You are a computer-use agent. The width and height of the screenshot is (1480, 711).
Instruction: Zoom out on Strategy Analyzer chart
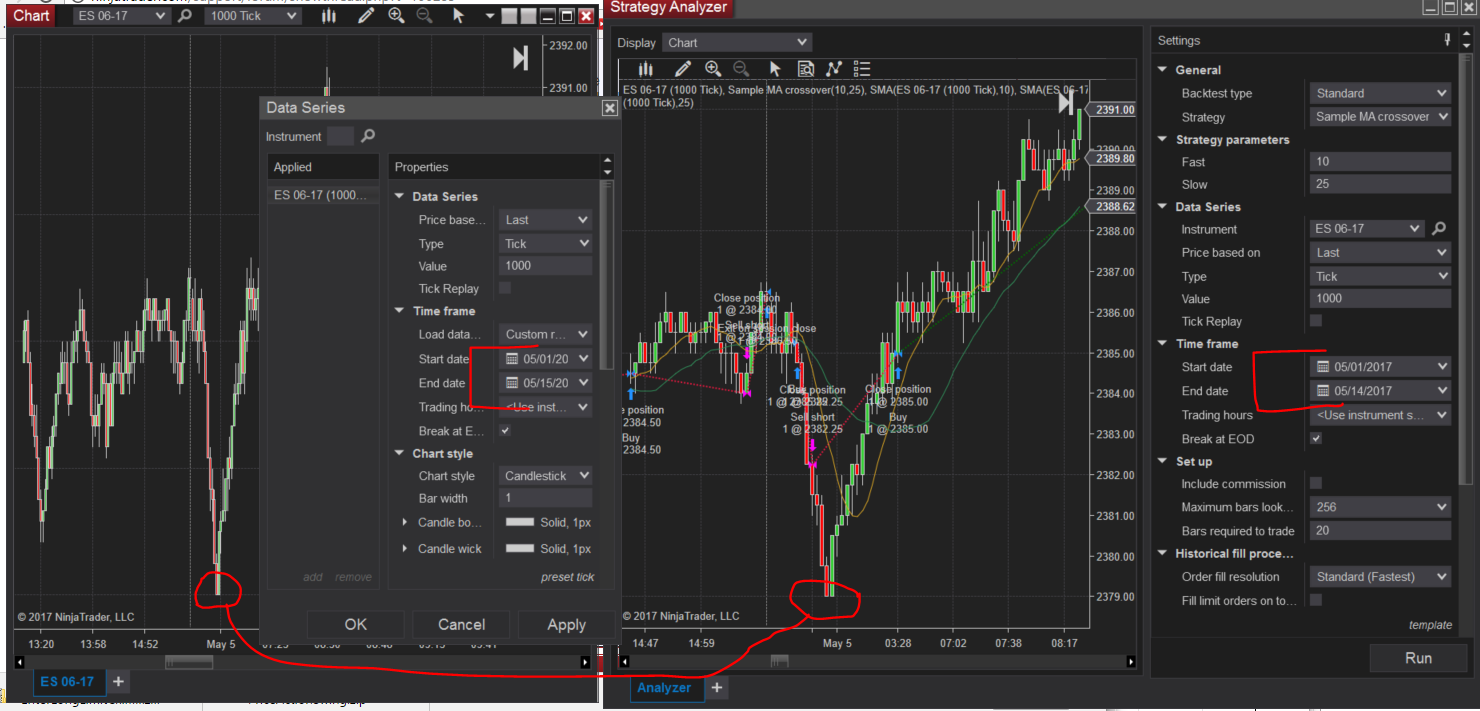pos(741,69)
